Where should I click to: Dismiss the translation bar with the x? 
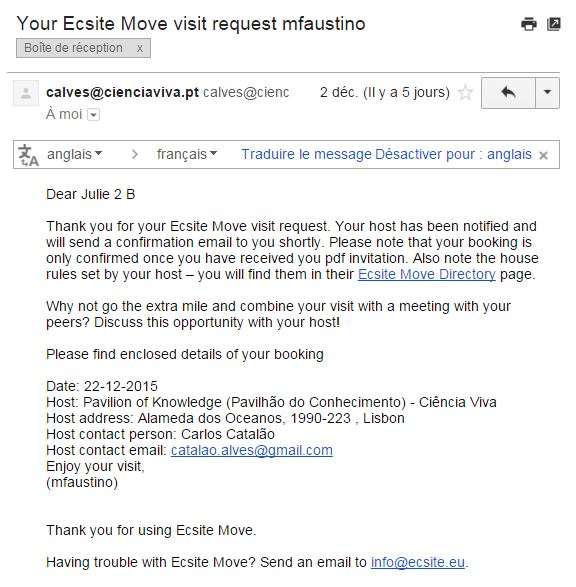tap(543, 155)
